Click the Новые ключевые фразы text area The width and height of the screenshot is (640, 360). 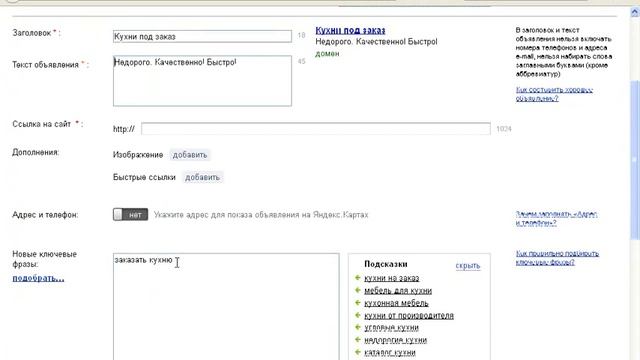point(226,307)
